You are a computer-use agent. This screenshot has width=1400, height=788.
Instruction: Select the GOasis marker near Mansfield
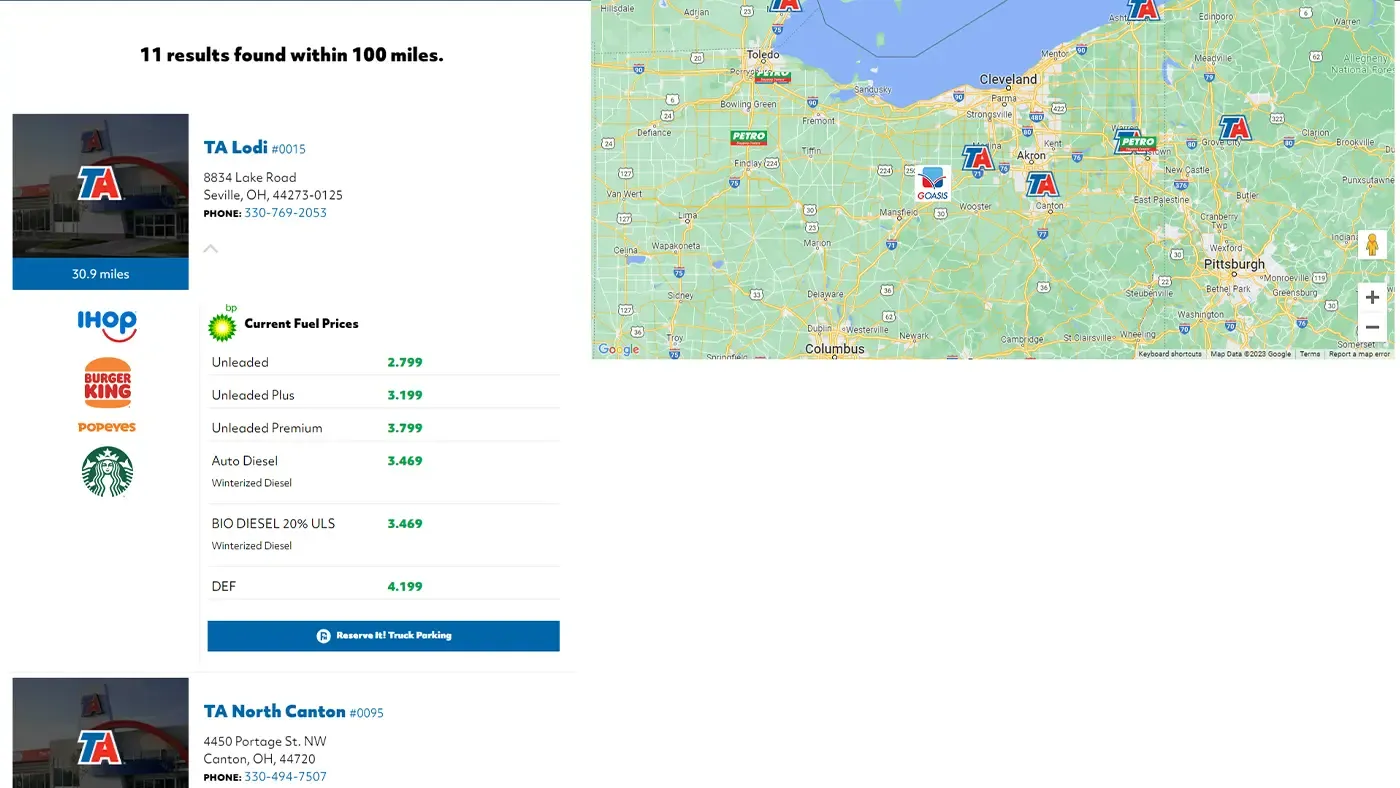pyautogui.click(x=932, y=183)
